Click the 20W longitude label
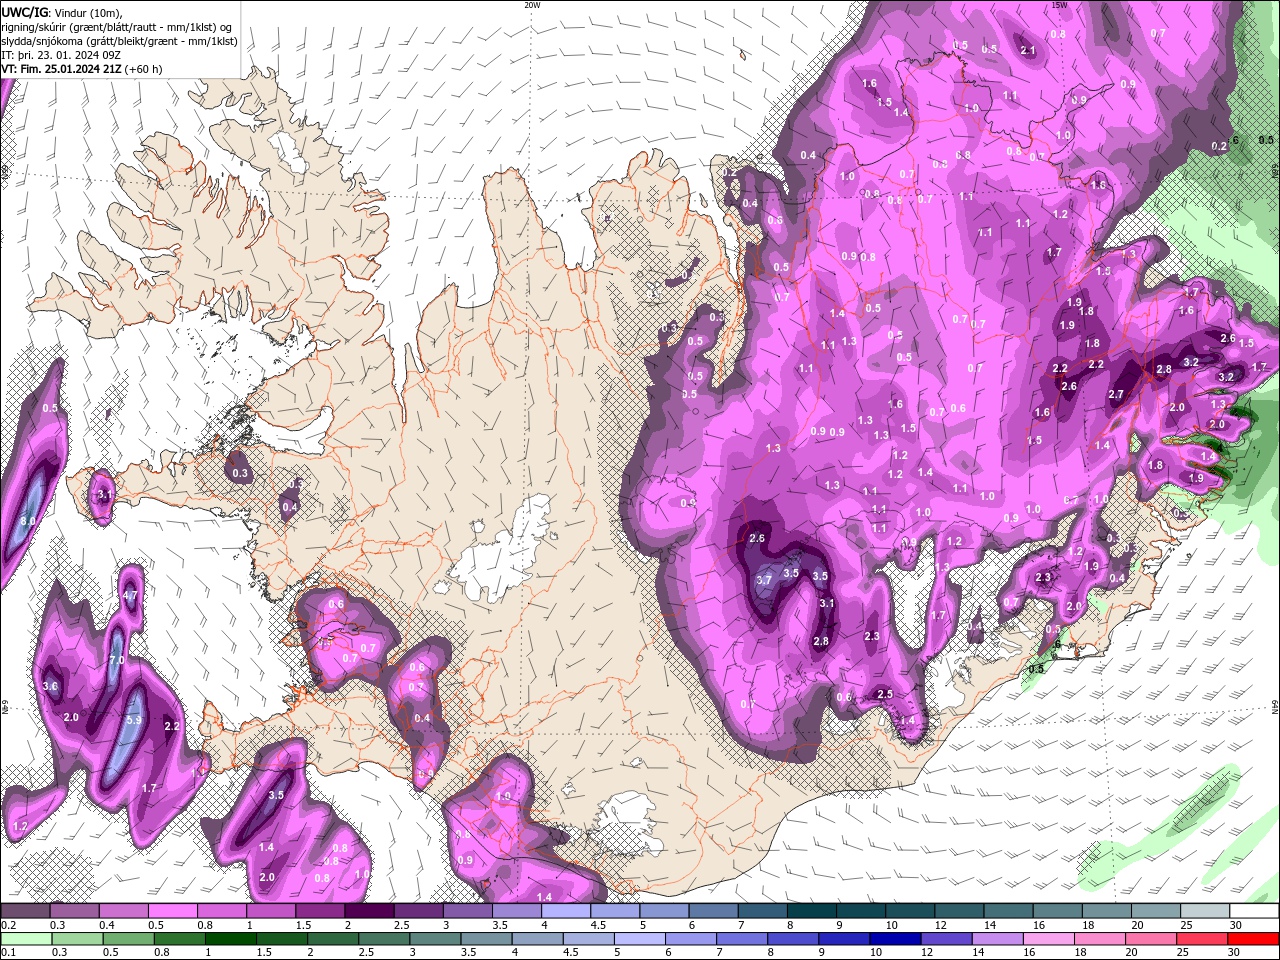 pyautogui.click(x=532, y=5)
